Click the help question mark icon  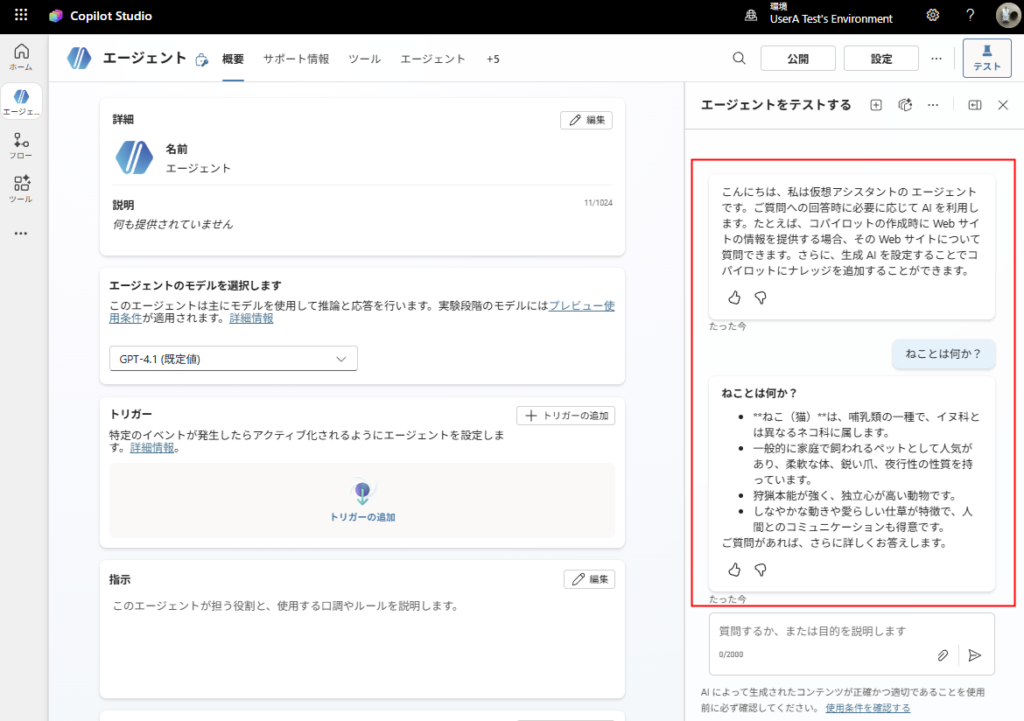click(969, 16)
